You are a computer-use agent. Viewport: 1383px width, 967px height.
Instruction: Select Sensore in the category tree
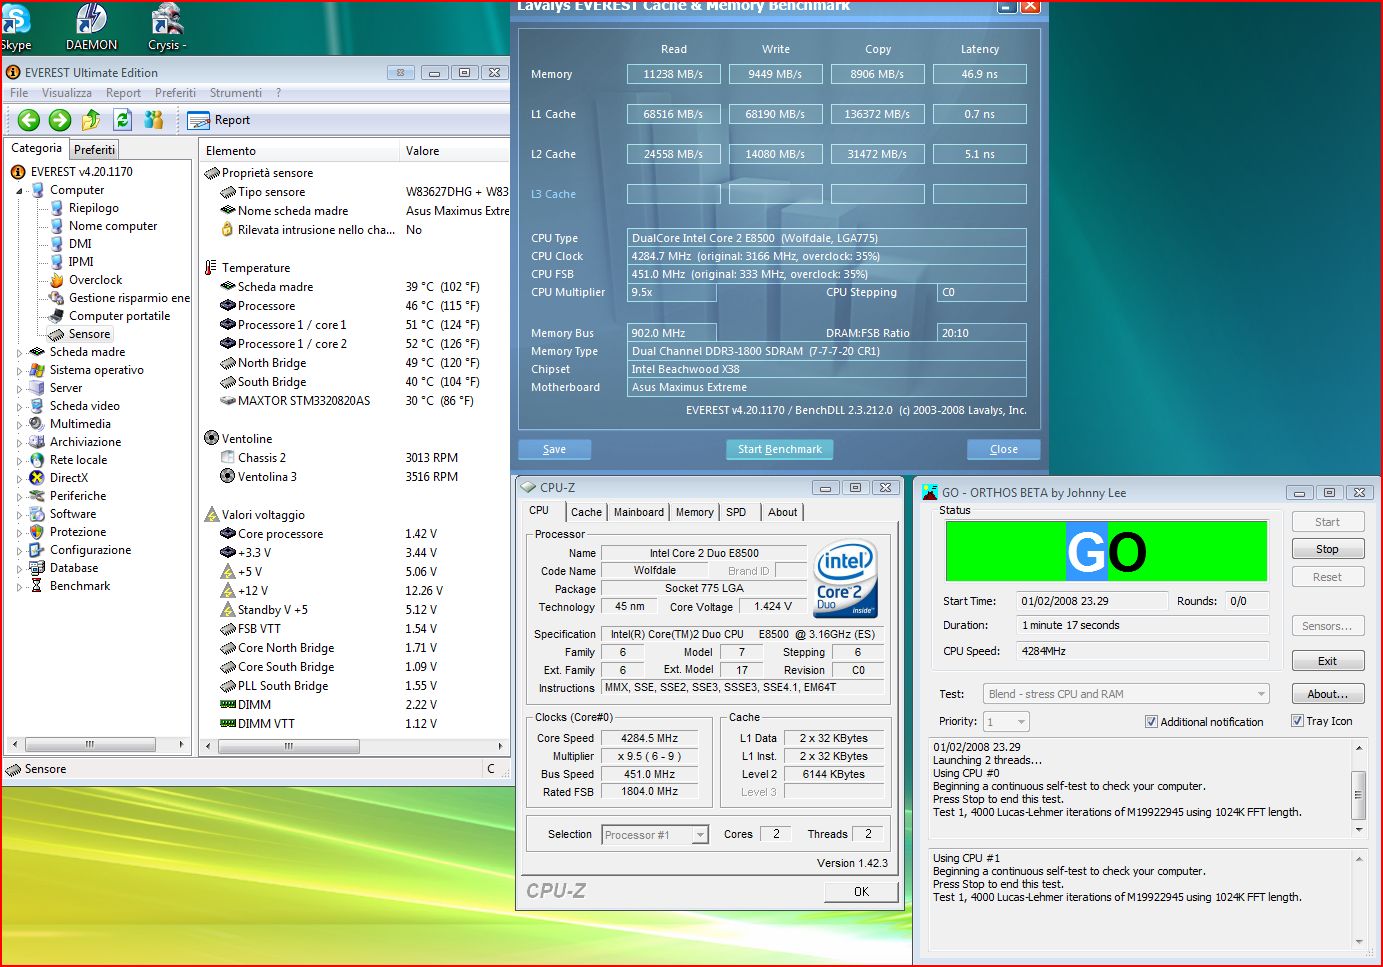tap(89, 334)
